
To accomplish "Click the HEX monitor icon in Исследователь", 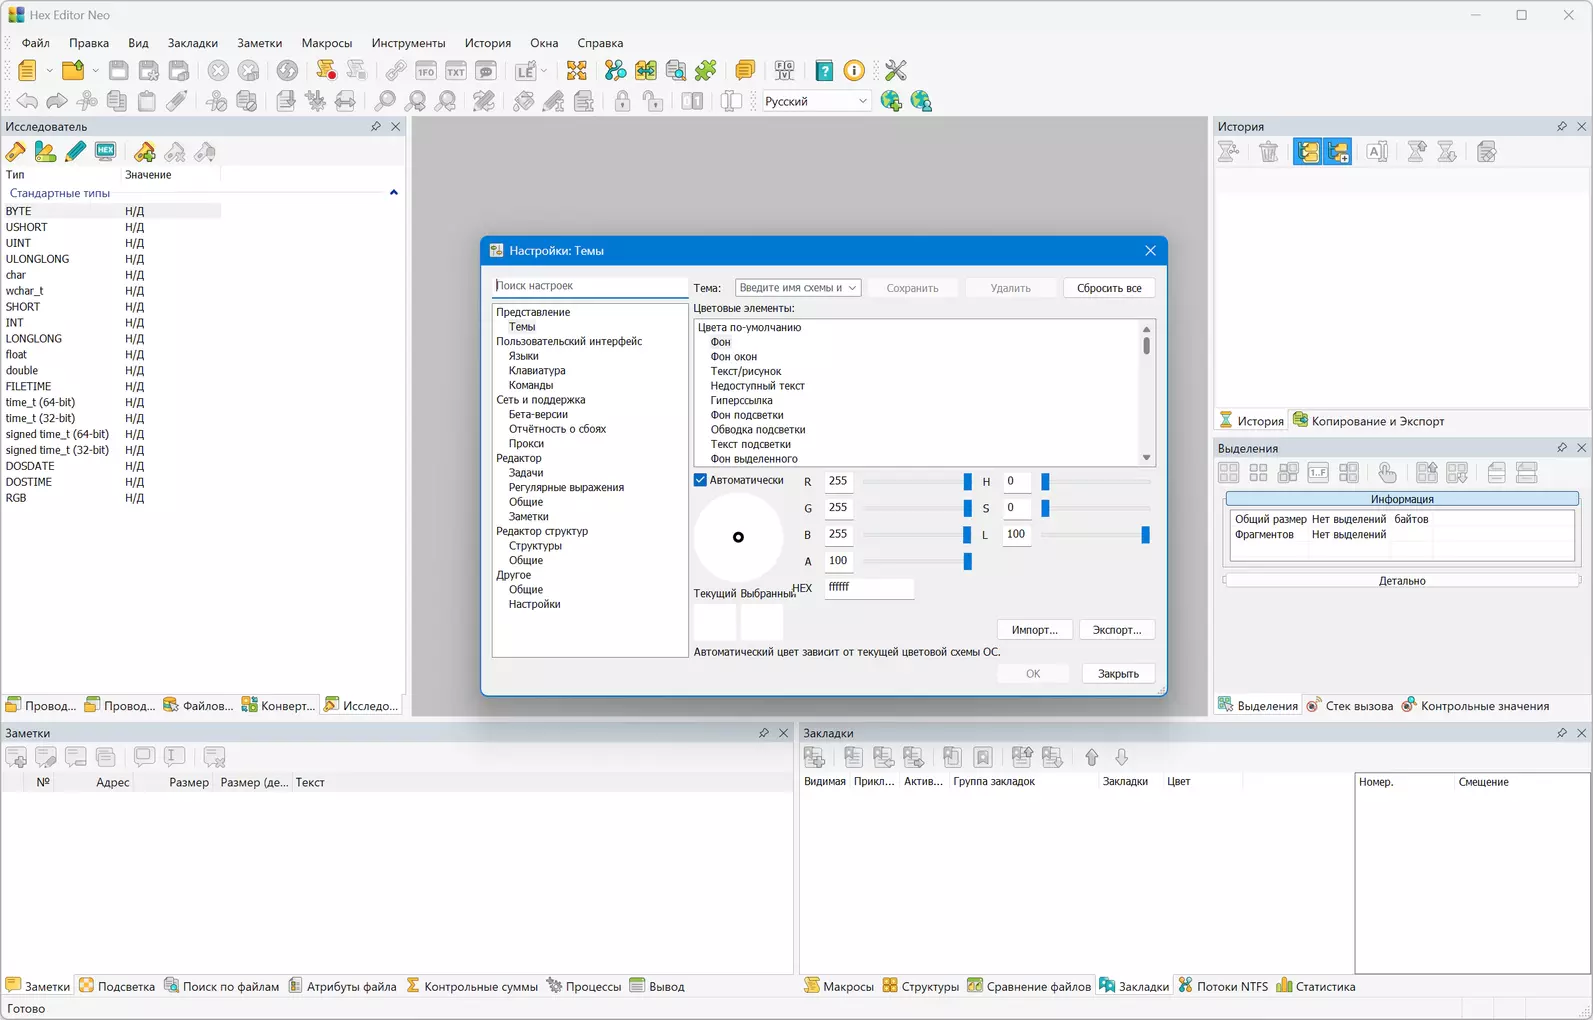I will pyautogui.click(x=105, y=152).
